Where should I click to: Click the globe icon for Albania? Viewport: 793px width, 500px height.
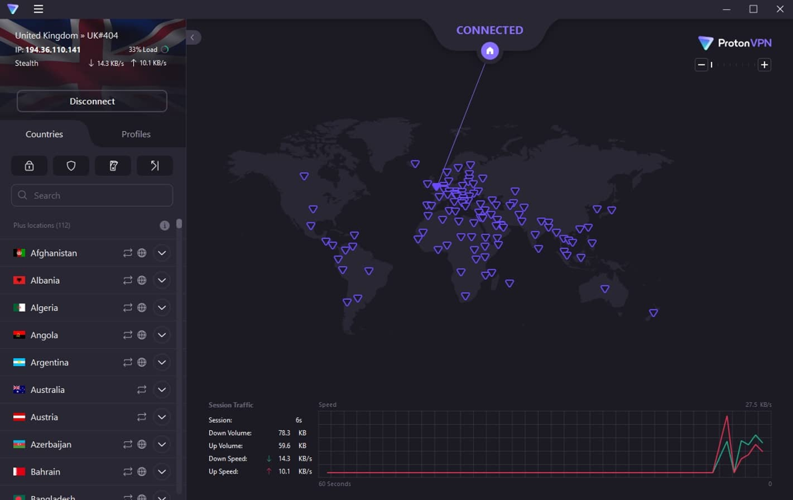tap(142, 281)
